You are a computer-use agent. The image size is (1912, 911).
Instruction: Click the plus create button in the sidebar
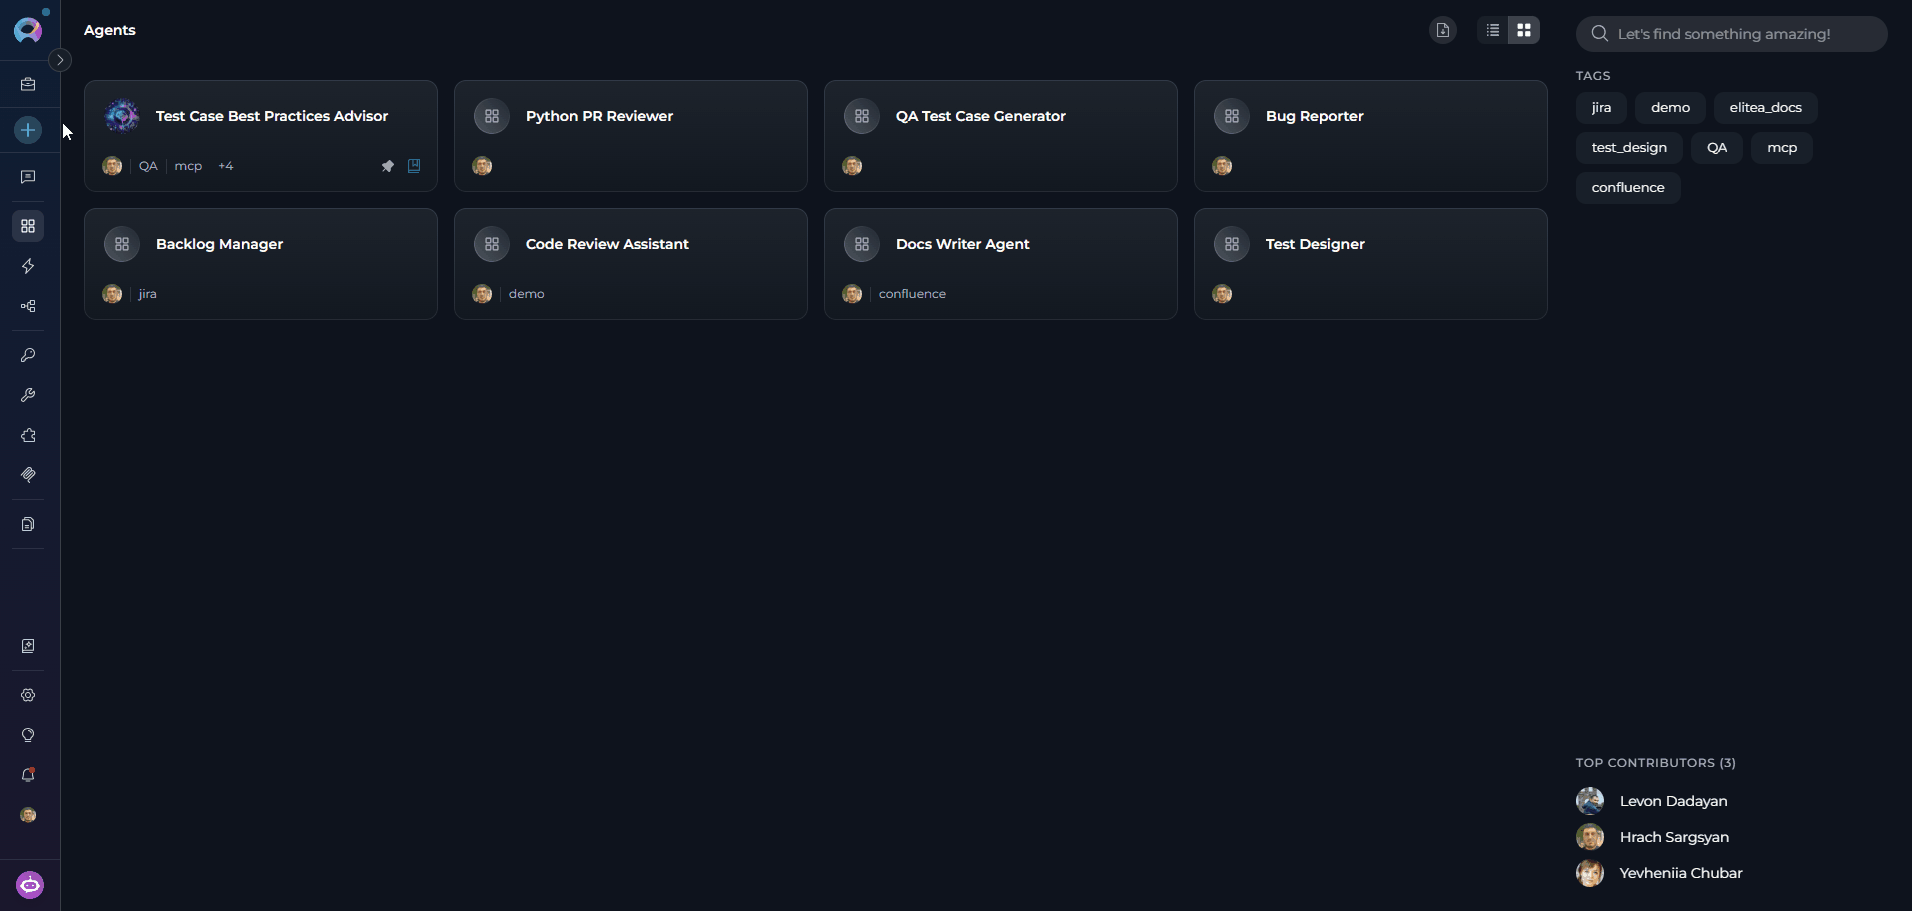click(28, 130)
